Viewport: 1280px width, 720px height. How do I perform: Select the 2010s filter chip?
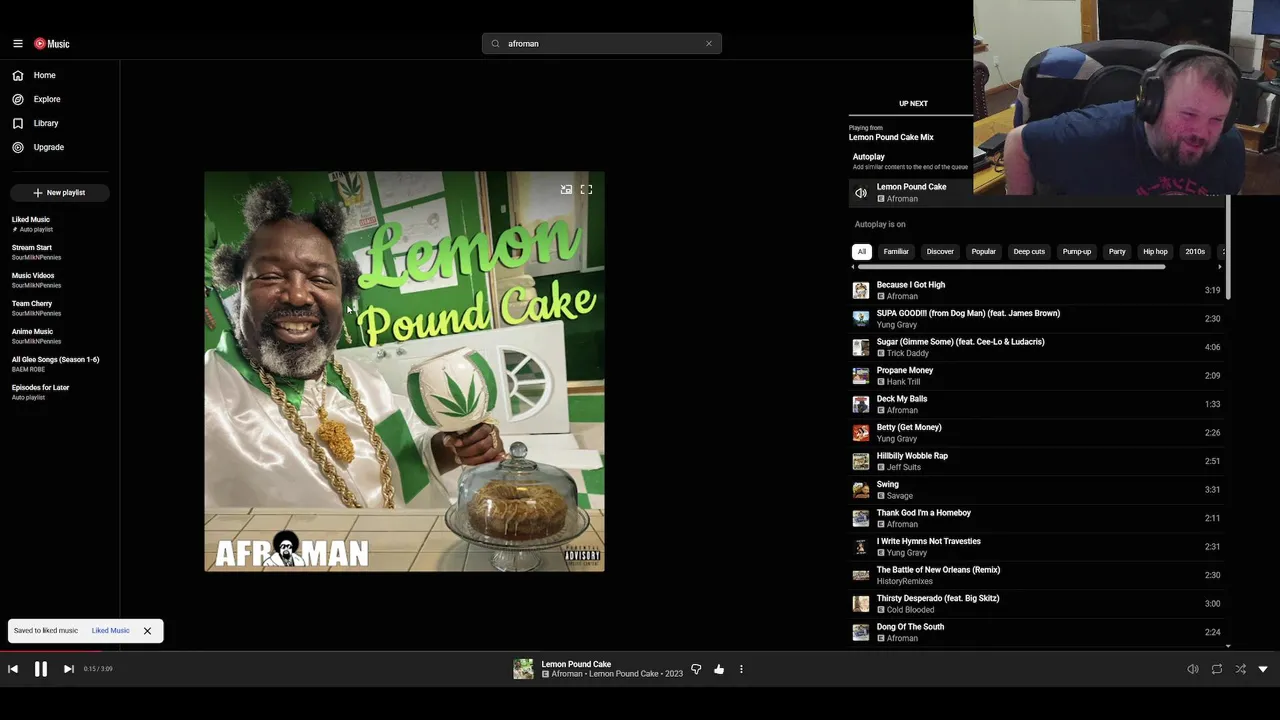(x=1195, y=252)
